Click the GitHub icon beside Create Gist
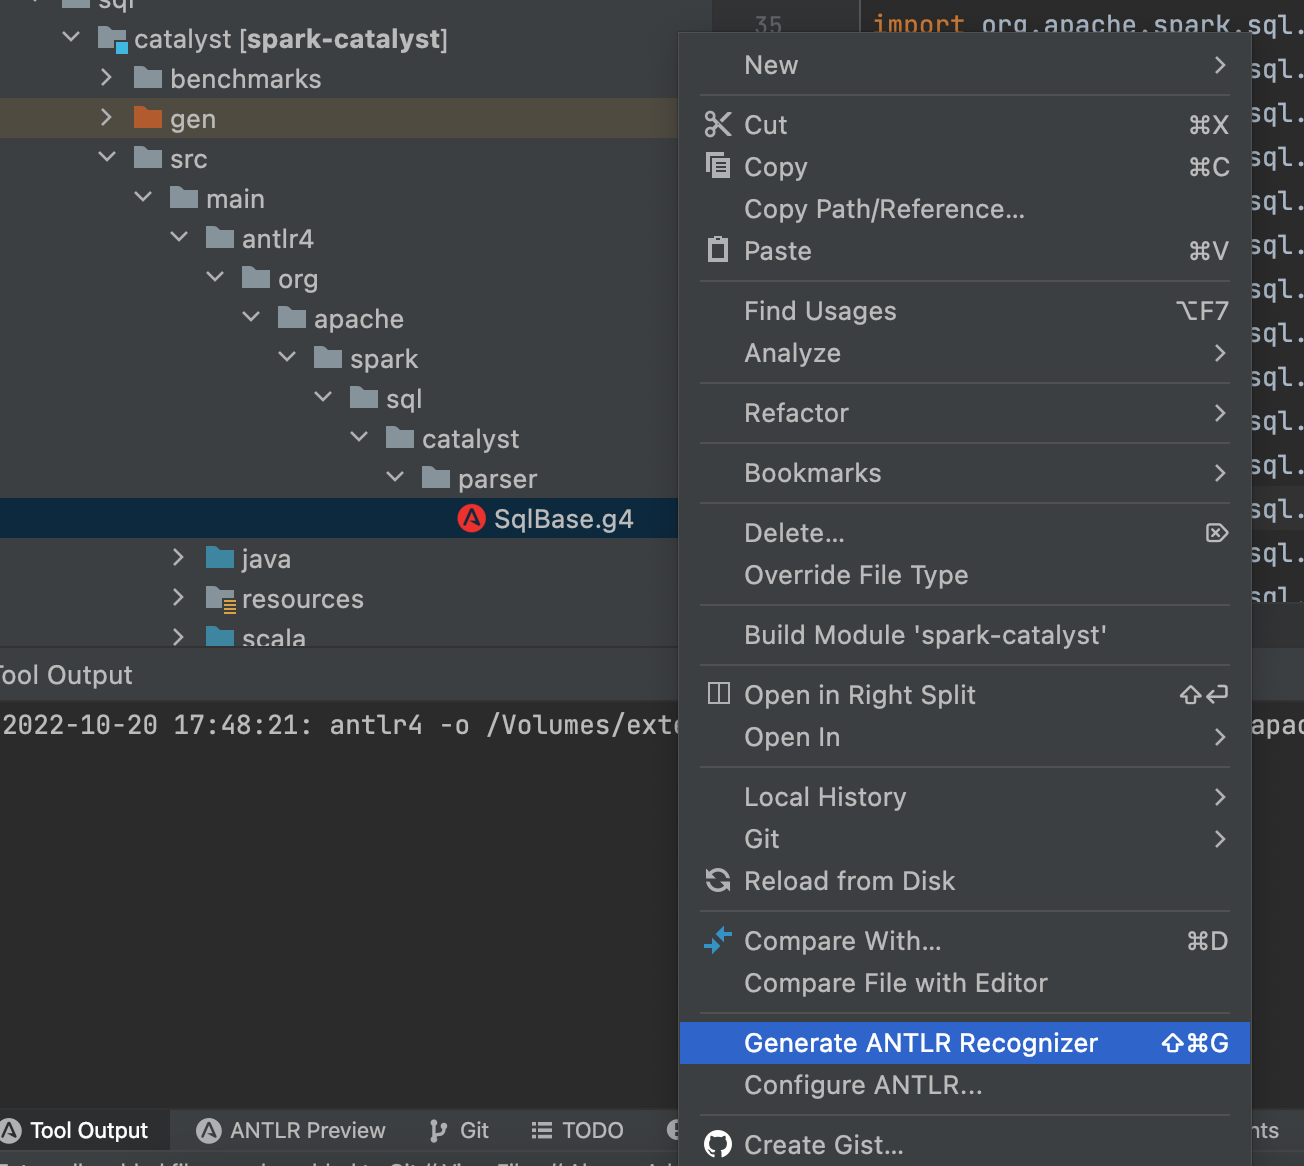This screenshot has height=1166, width=1304. tap(718, 1144)
